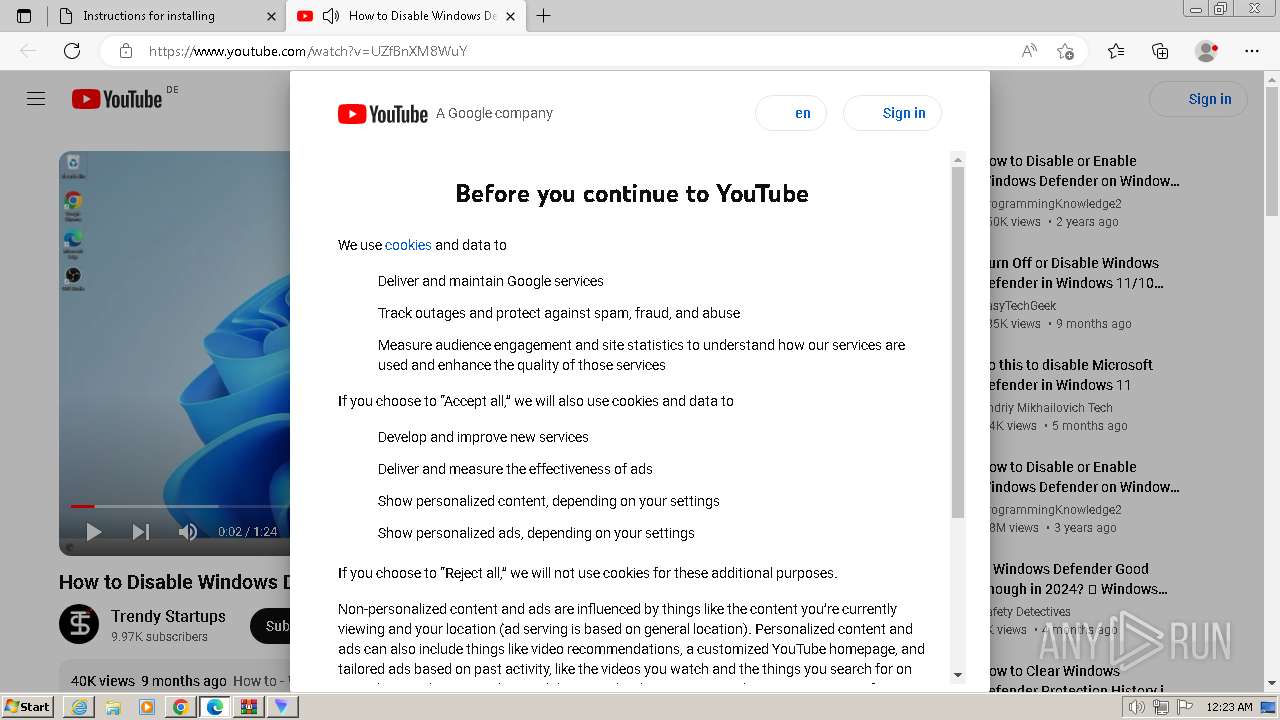Open File Explorer from taskbar
This screenshot has height=720, width=1280.
coord(112,707)
